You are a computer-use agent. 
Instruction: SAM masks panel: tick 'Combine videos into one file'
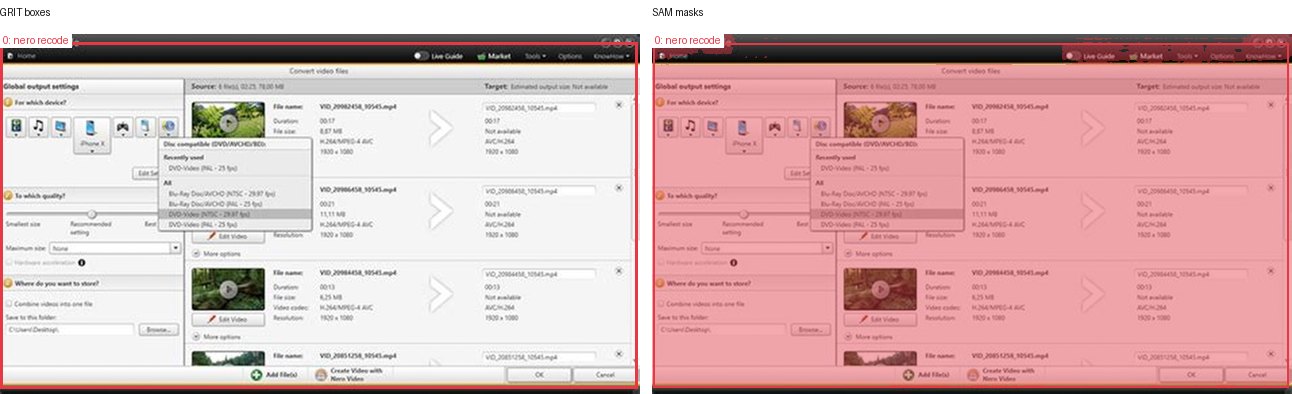point(662,303)
